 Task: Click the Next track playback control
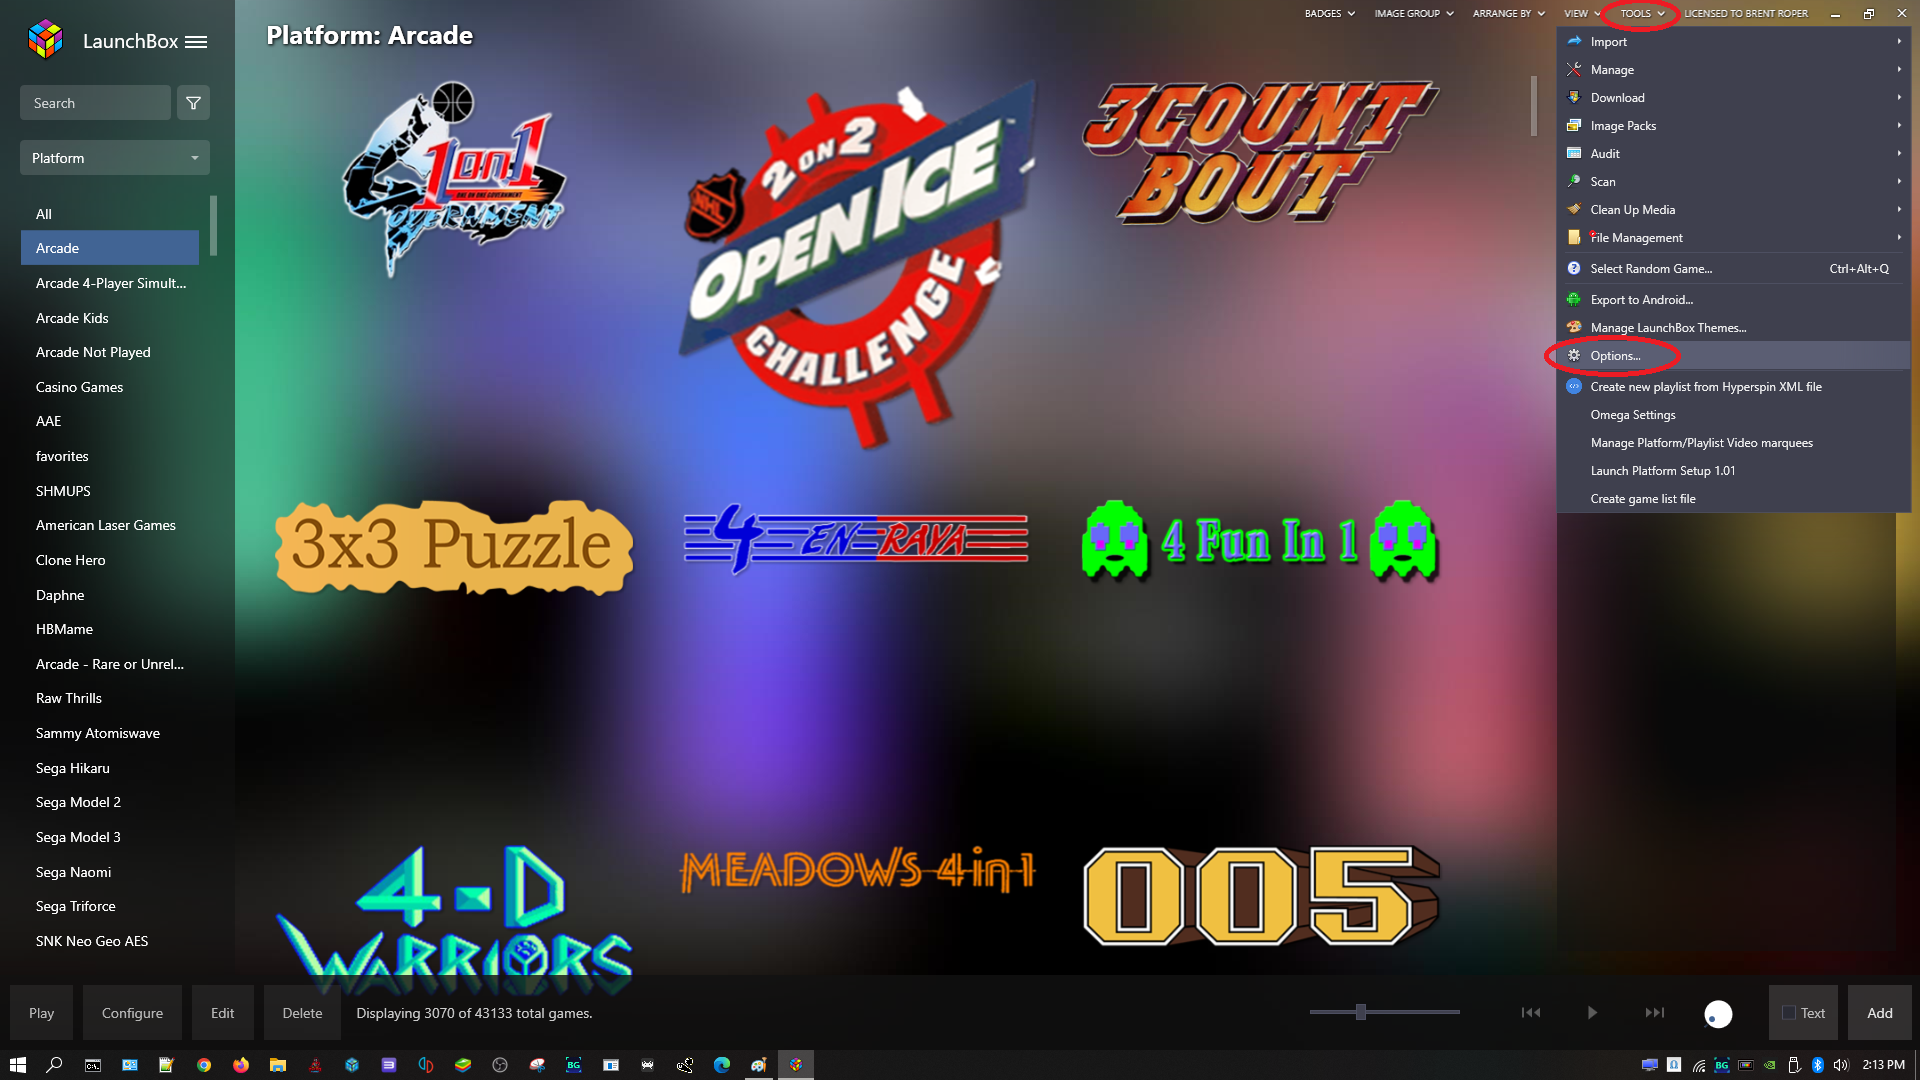point(1654,1011)
